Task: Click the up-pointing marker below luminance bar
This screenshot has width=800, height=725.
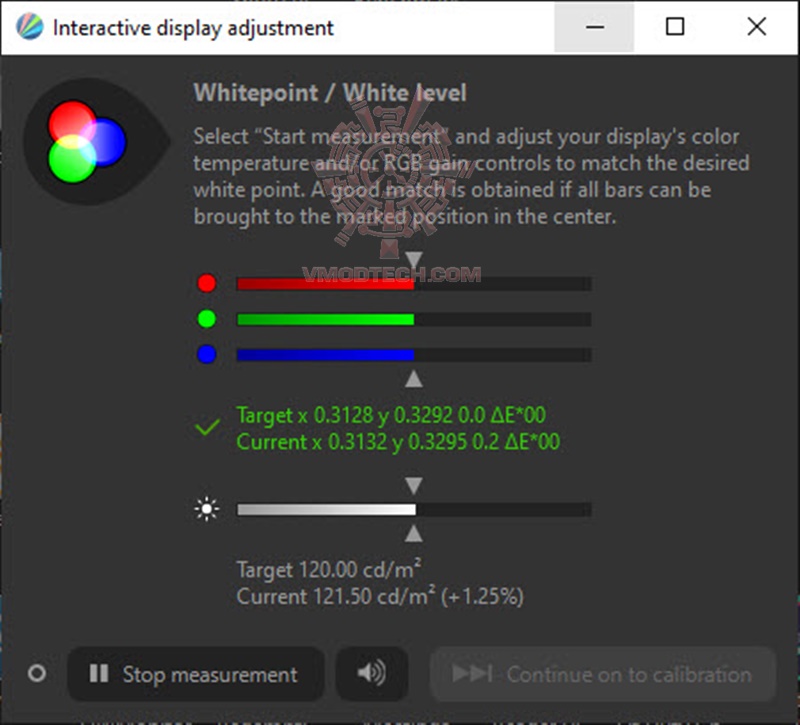Action: tap(414, 534)
